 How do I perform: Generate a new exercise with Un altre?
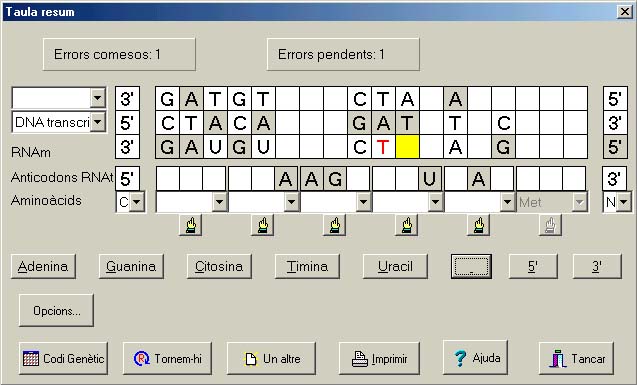[x=271, y=358]
